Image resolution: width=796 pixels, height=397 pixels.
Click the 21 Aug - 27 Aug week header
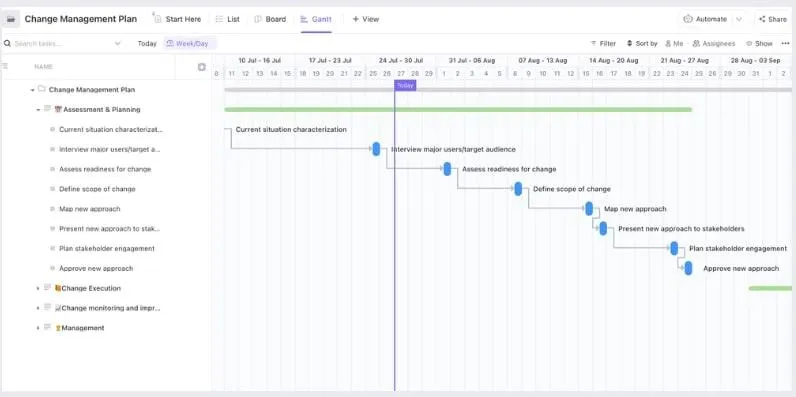[x=684, y=60]
